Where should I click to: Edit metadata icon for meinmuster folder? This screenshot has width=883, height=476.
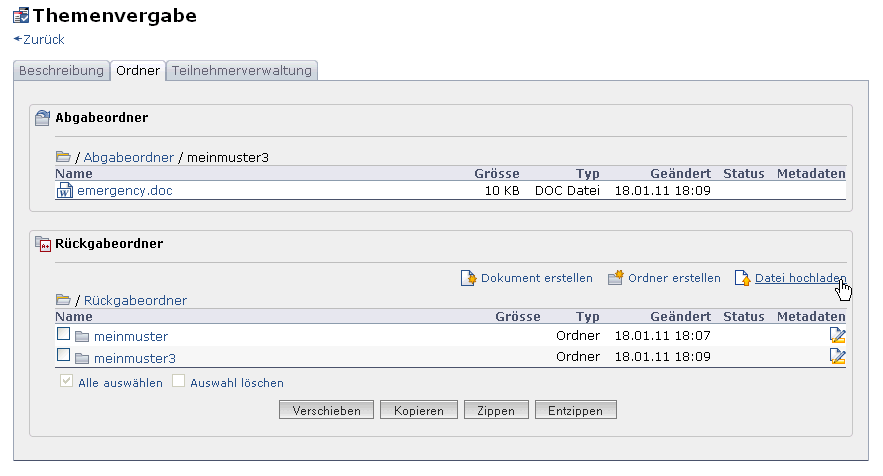click(x=838, y=336)
